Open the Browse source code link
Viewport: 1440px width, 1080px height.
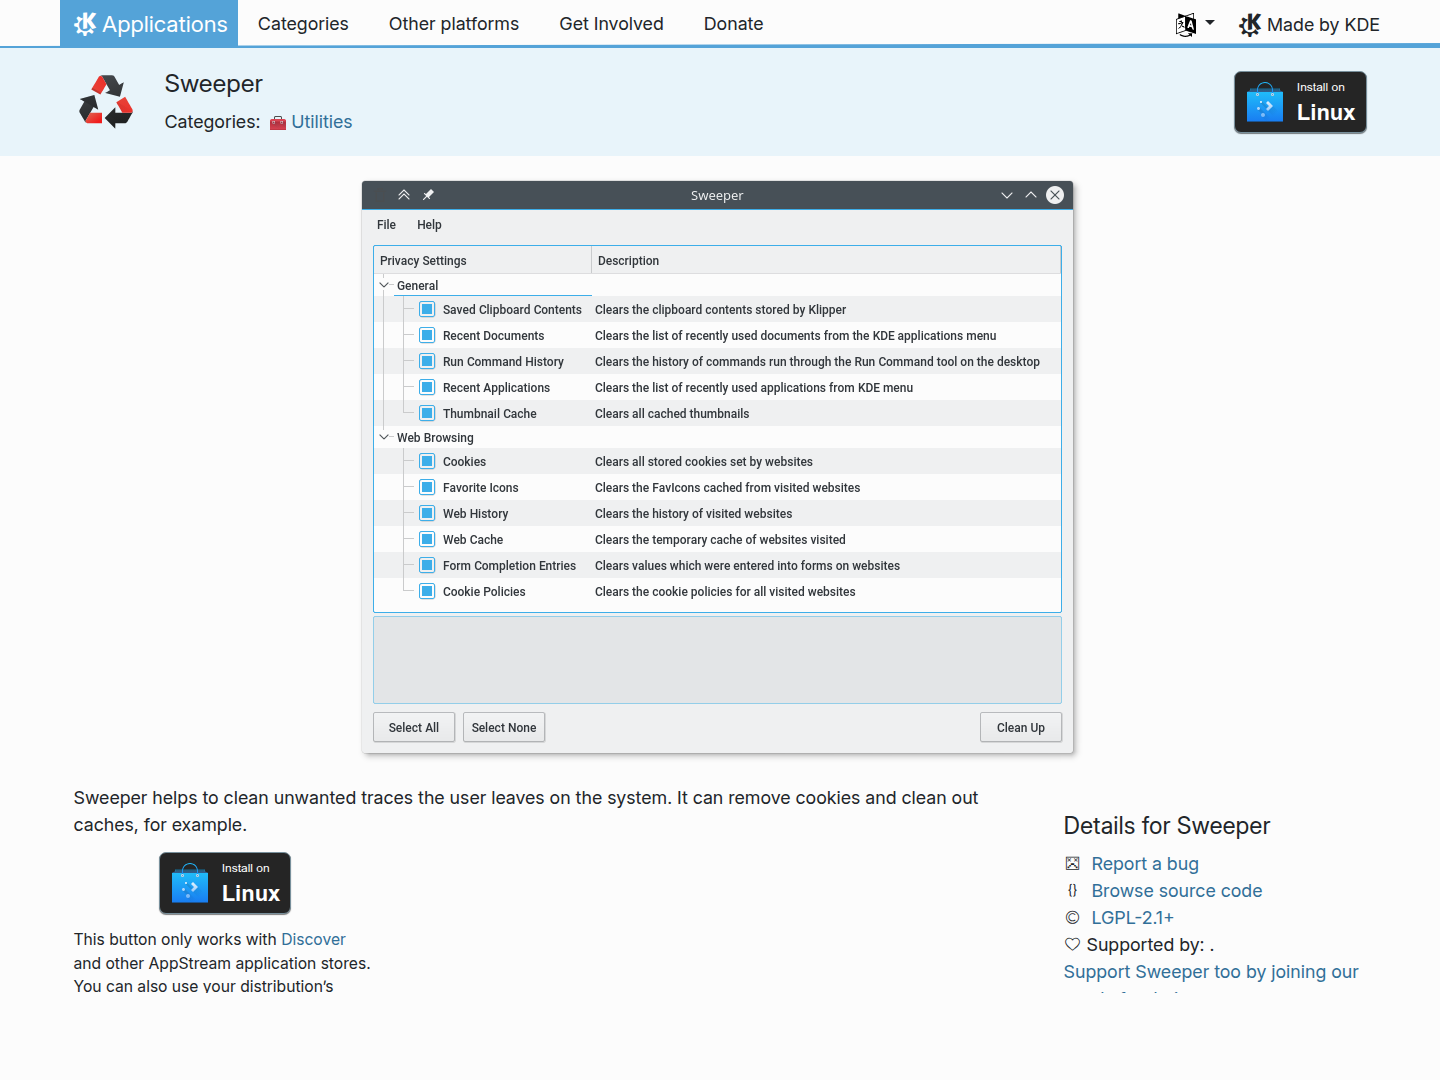point(1177,891)
